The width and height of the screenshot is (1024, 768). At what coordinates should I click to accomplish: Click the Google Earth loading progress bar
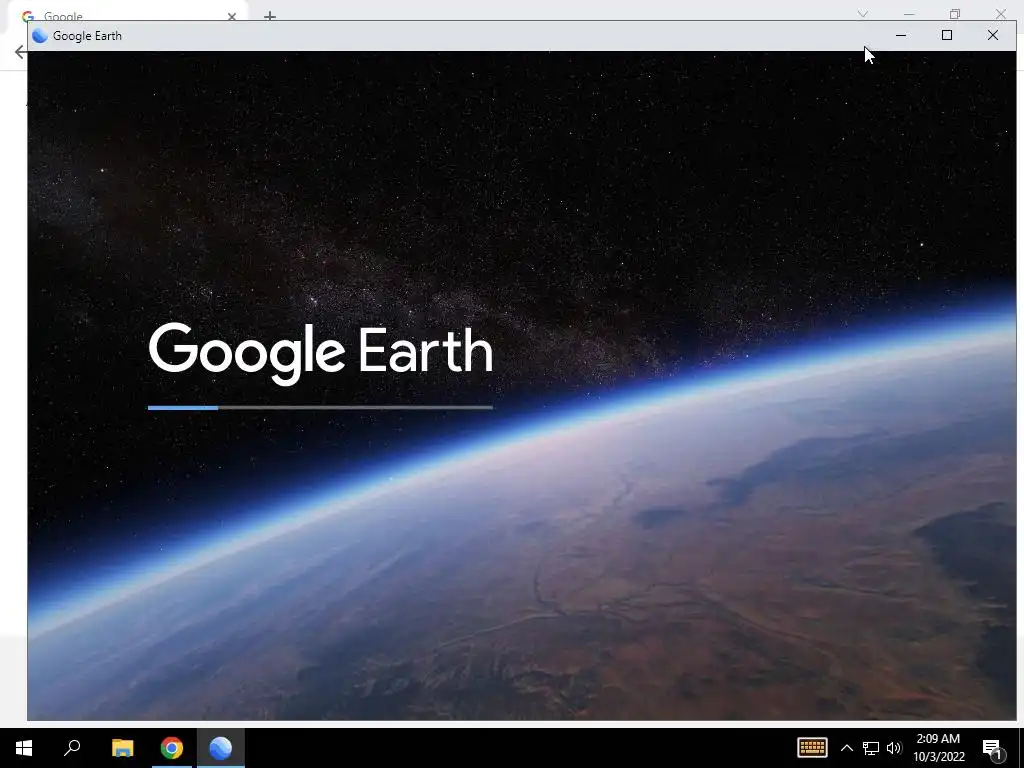pyautogui.click(x=320, y=408)
